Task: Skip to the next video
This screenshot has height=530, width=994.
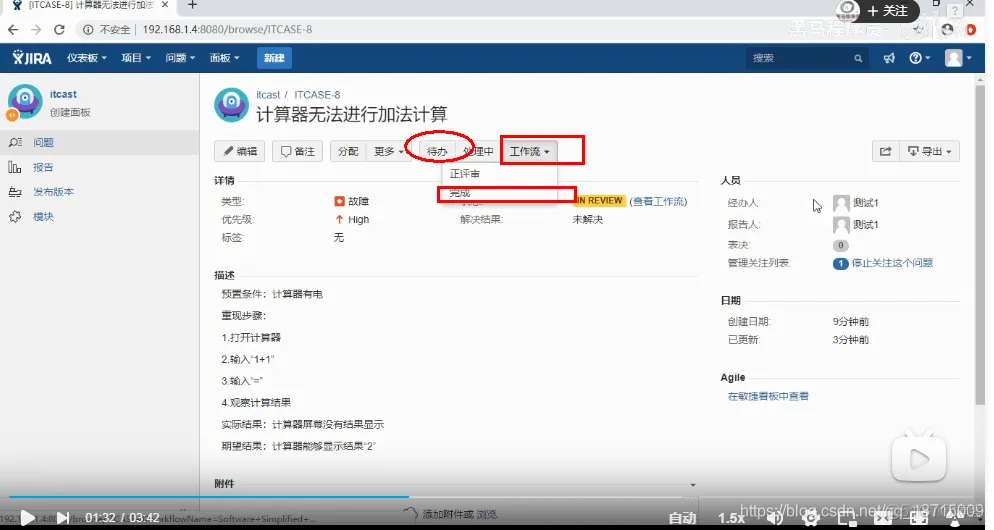Action: click(63, 518)
